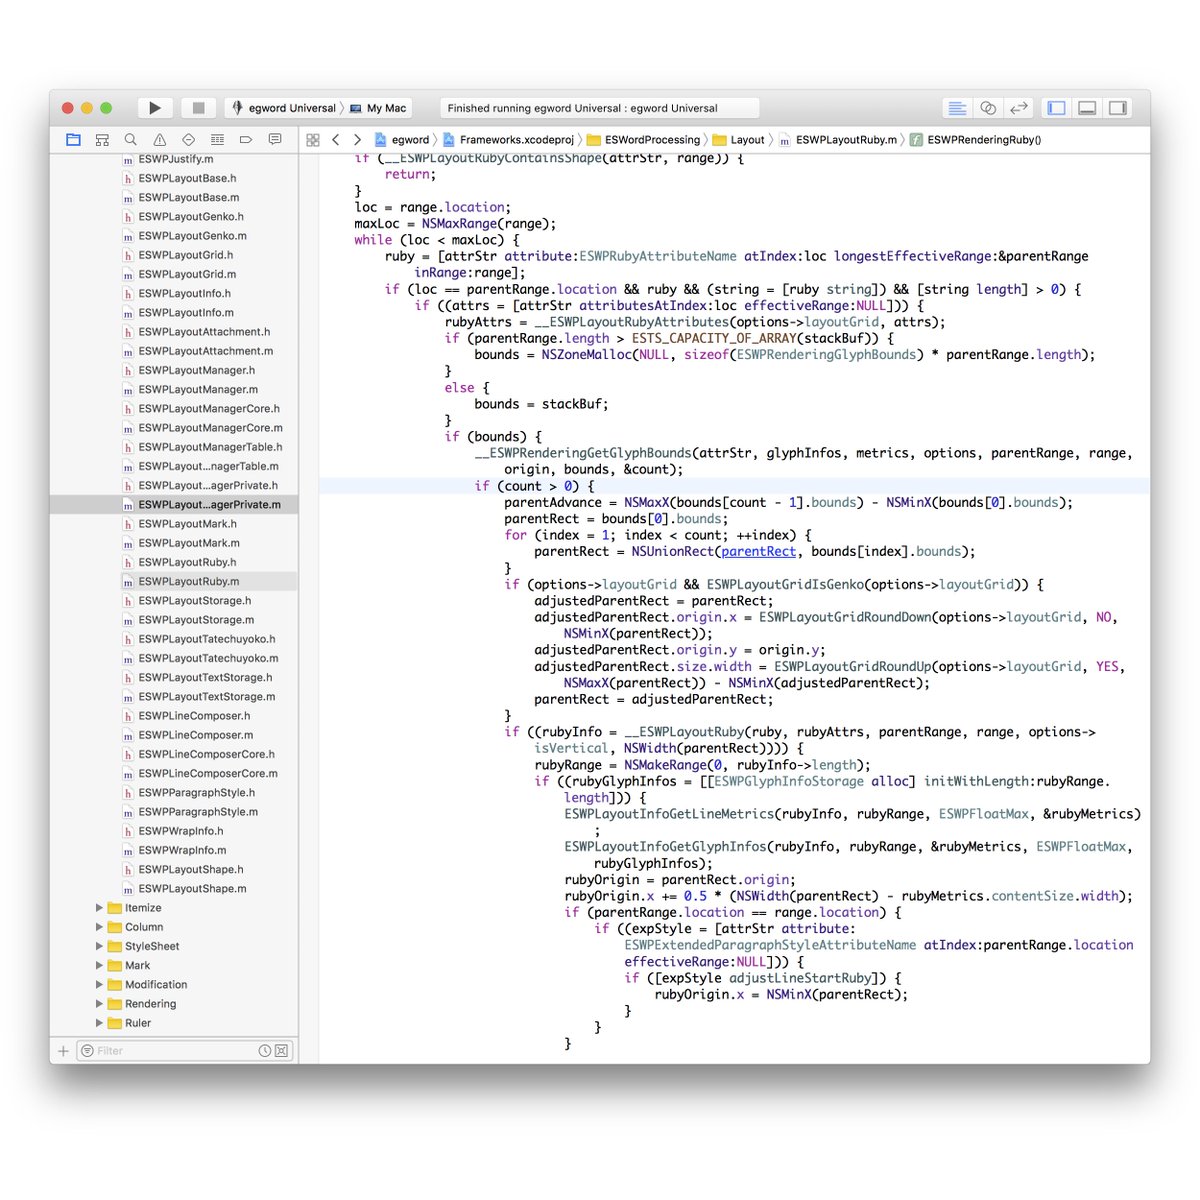This screenshot has height=1200, width=1200.
Task: Show only source-controlled files
Action: pyautogui.click(x=281, y=1051)
